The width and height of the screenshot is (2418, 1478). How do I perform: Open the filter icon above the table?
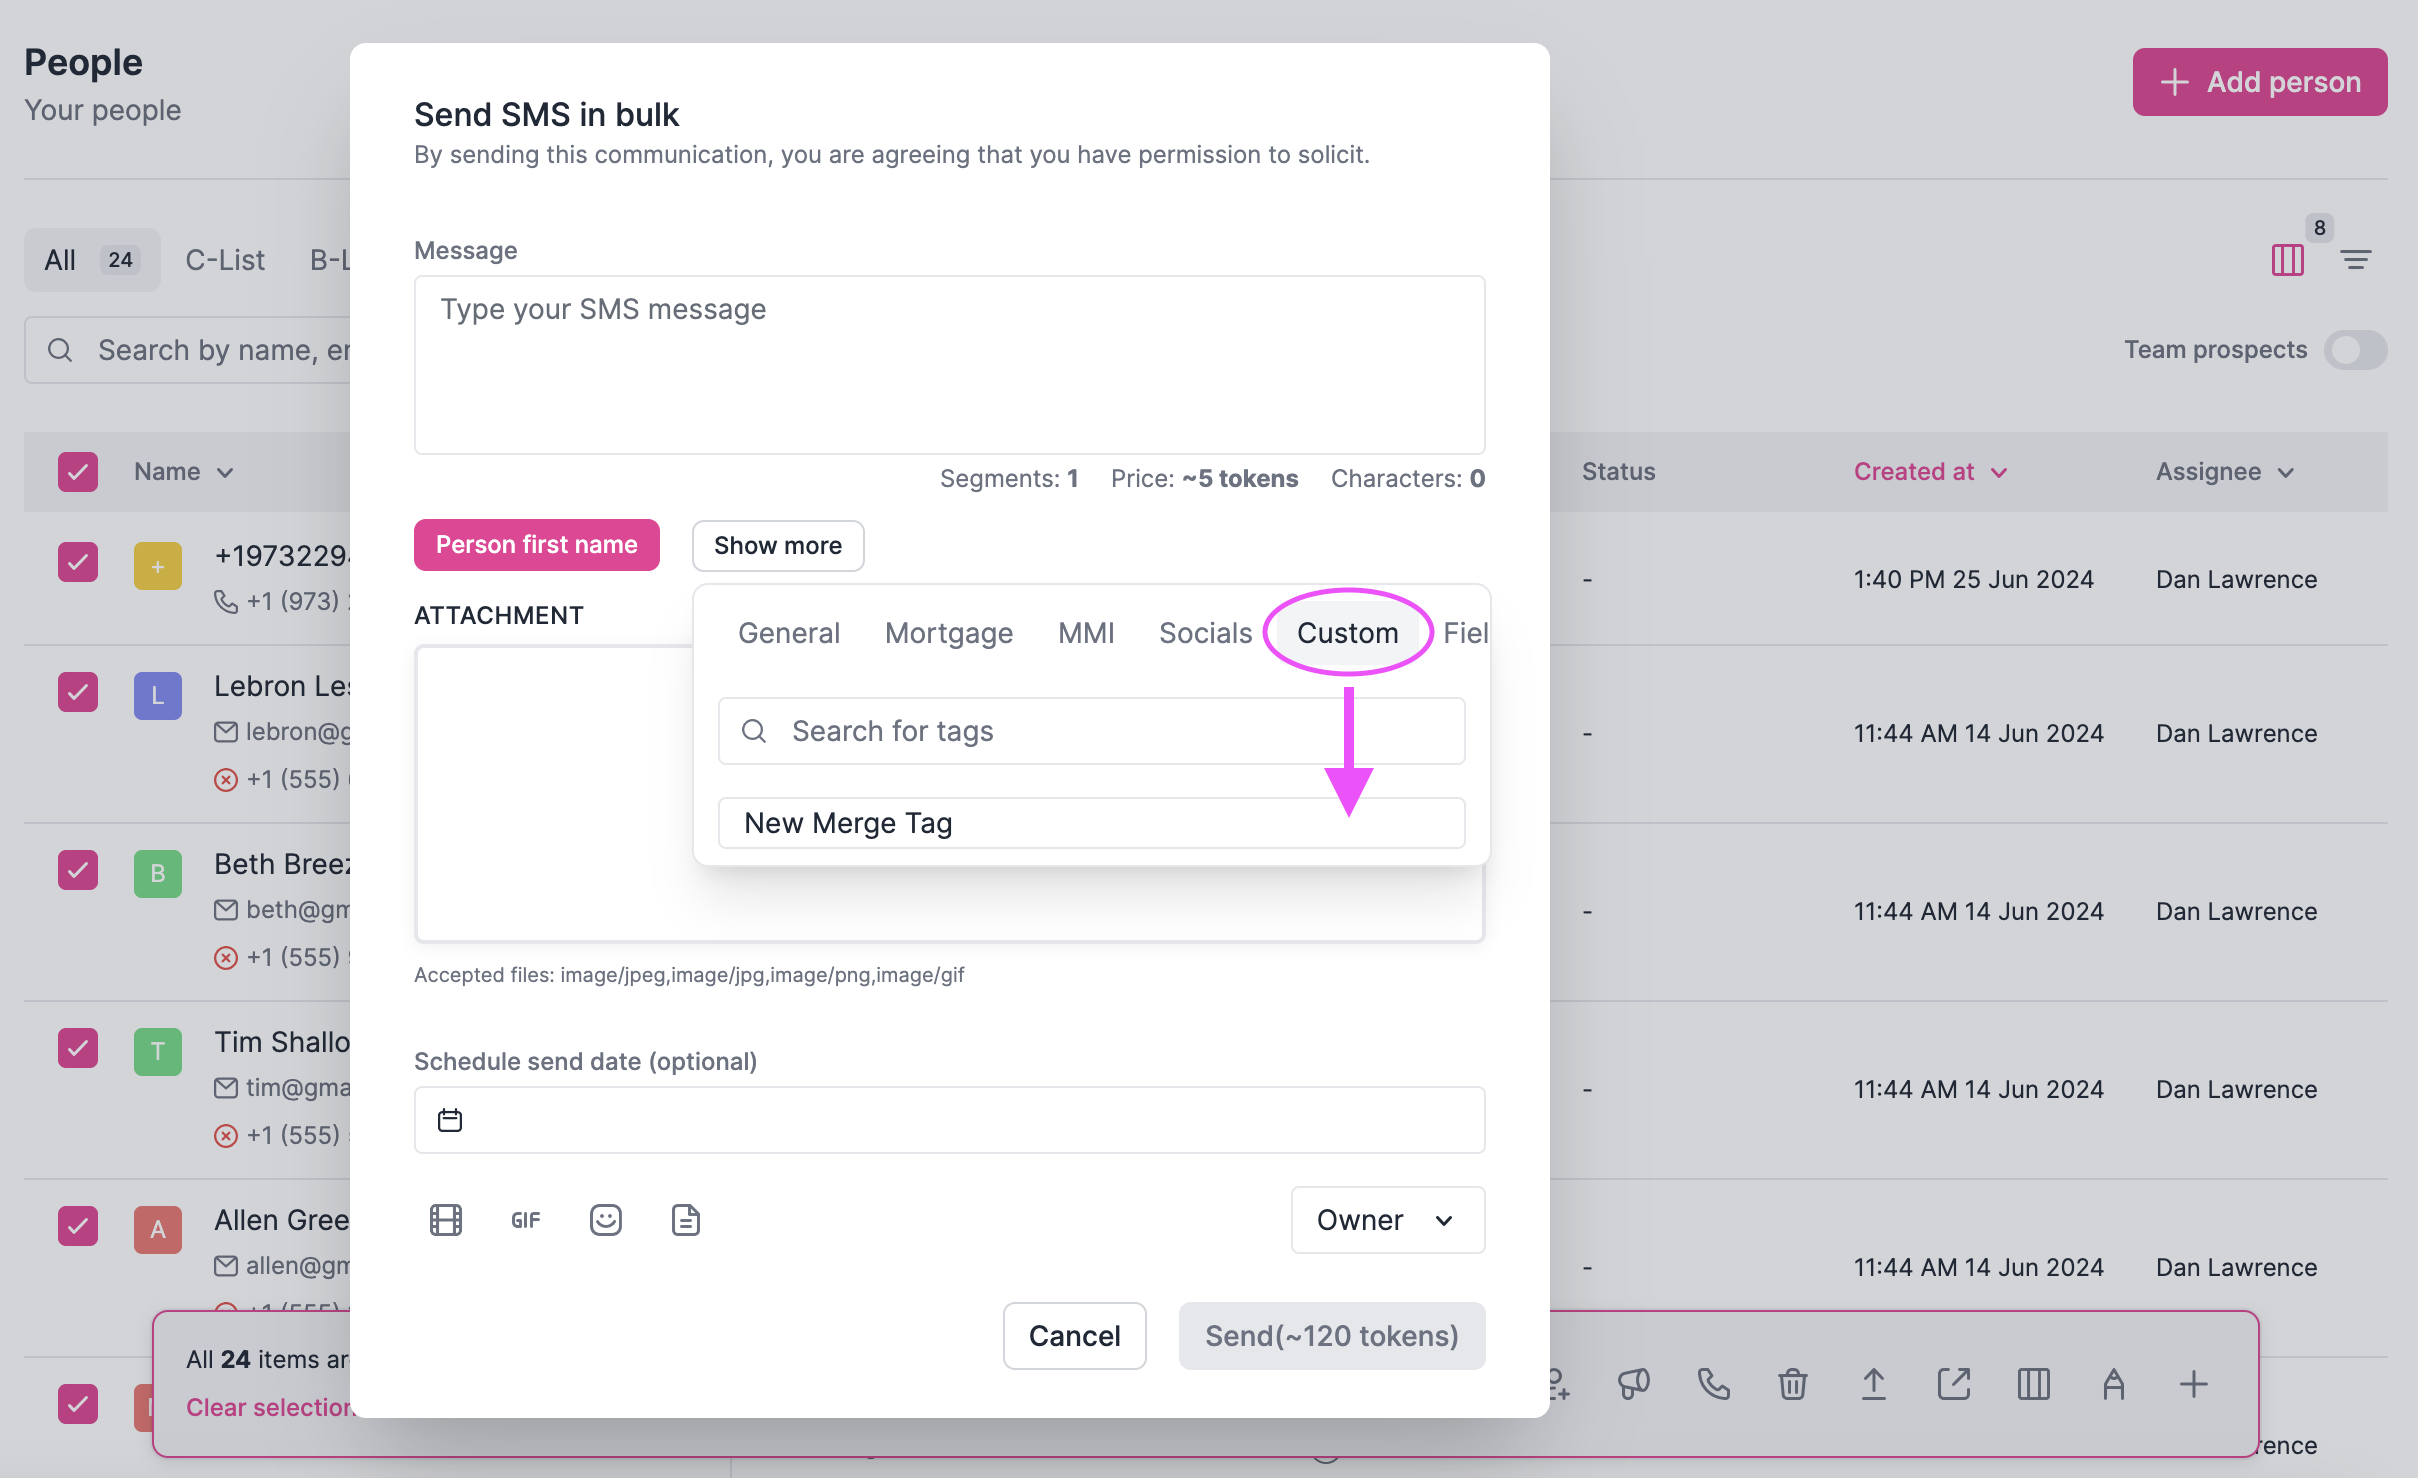click(x=2356, y=259)
